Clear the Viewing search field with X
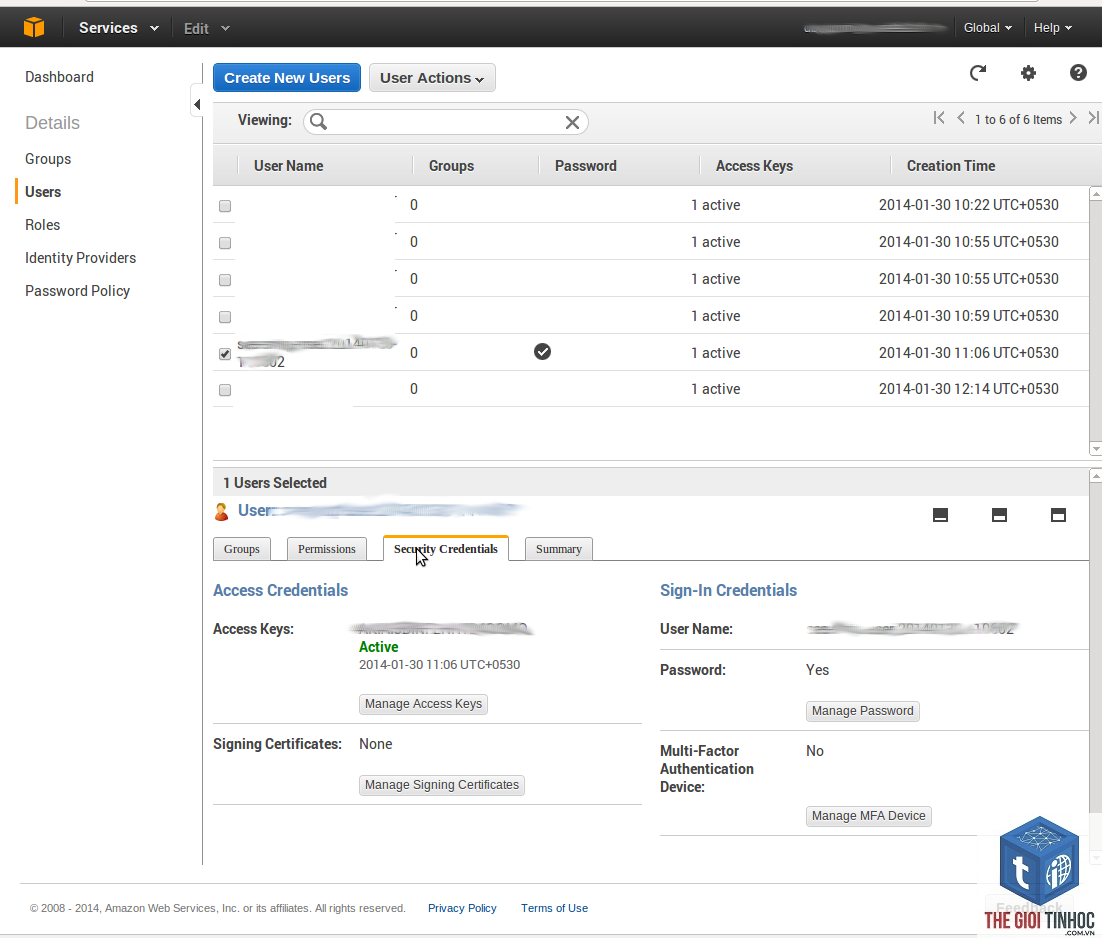Viewport: 1102px width, 938px height. tap(572, 122)
